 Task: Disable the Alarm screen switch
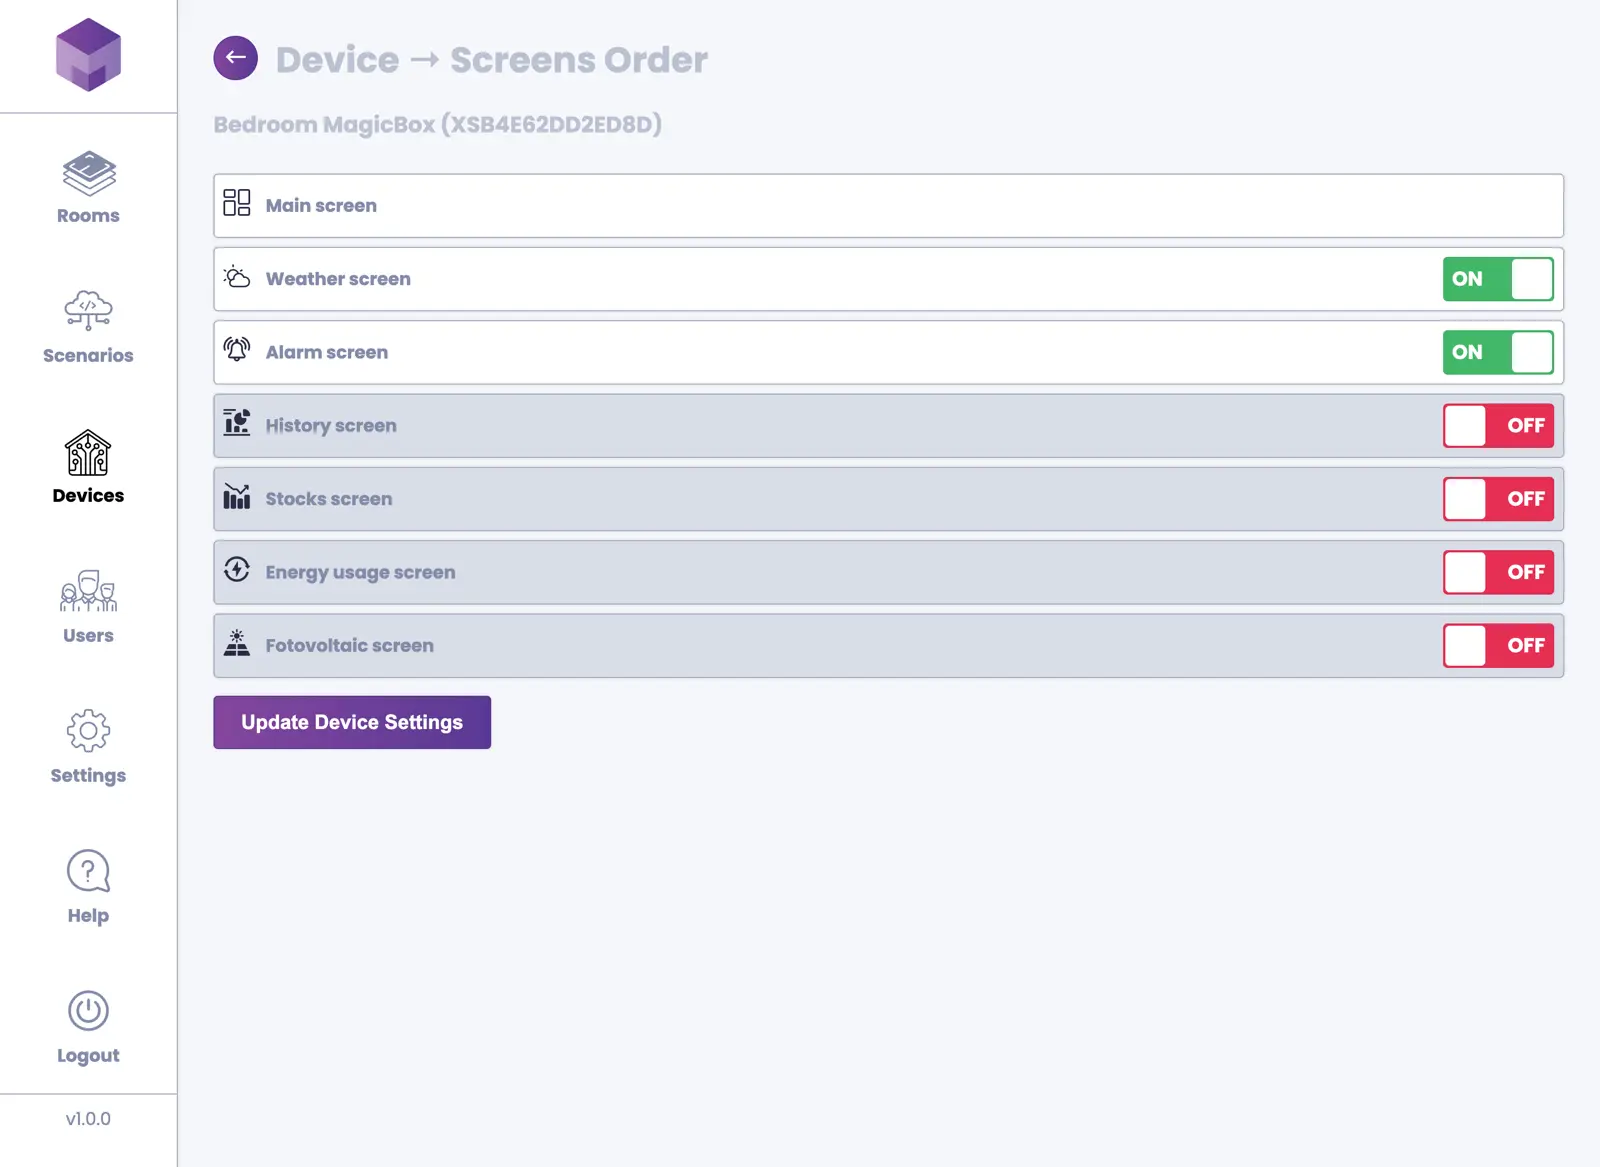(1497, 352)
